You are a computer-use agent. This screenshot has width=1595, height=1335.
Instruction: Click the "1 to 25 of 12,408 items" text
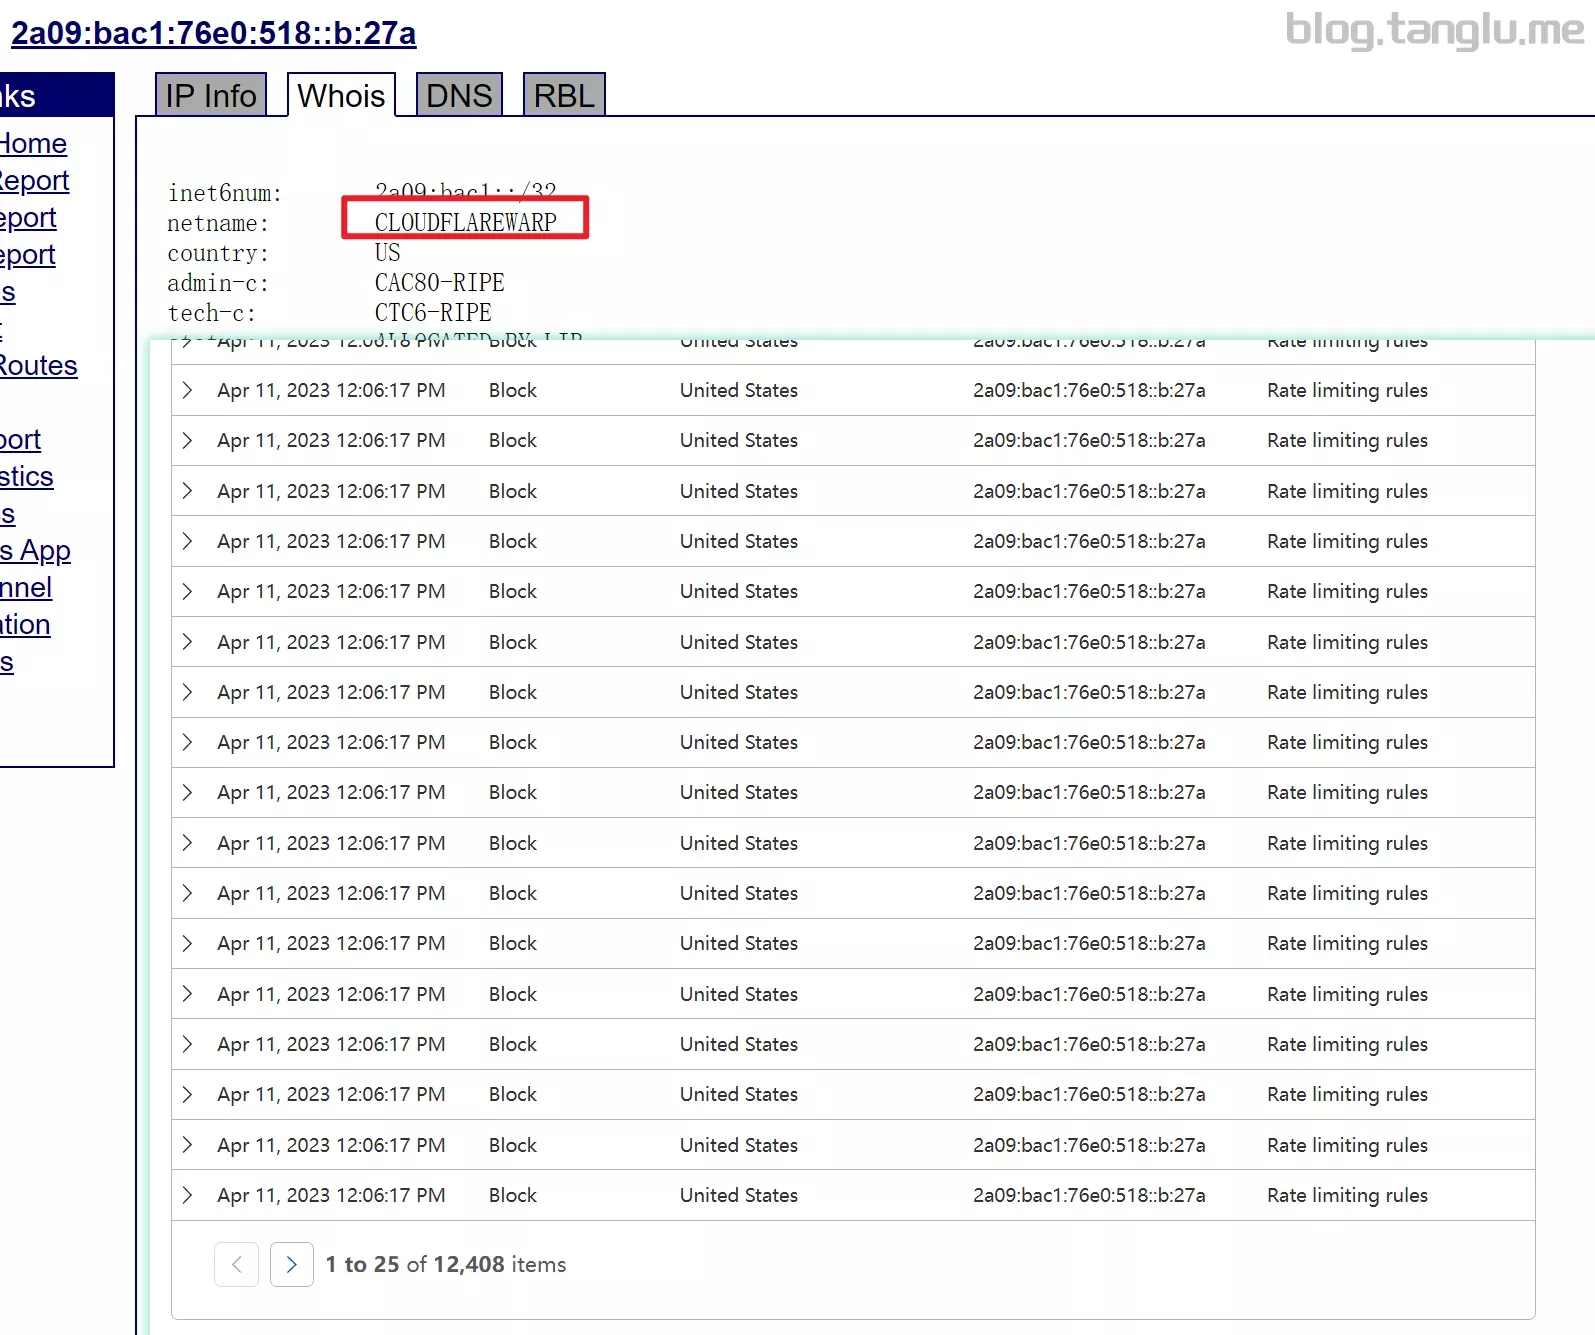pos(445,1265)
